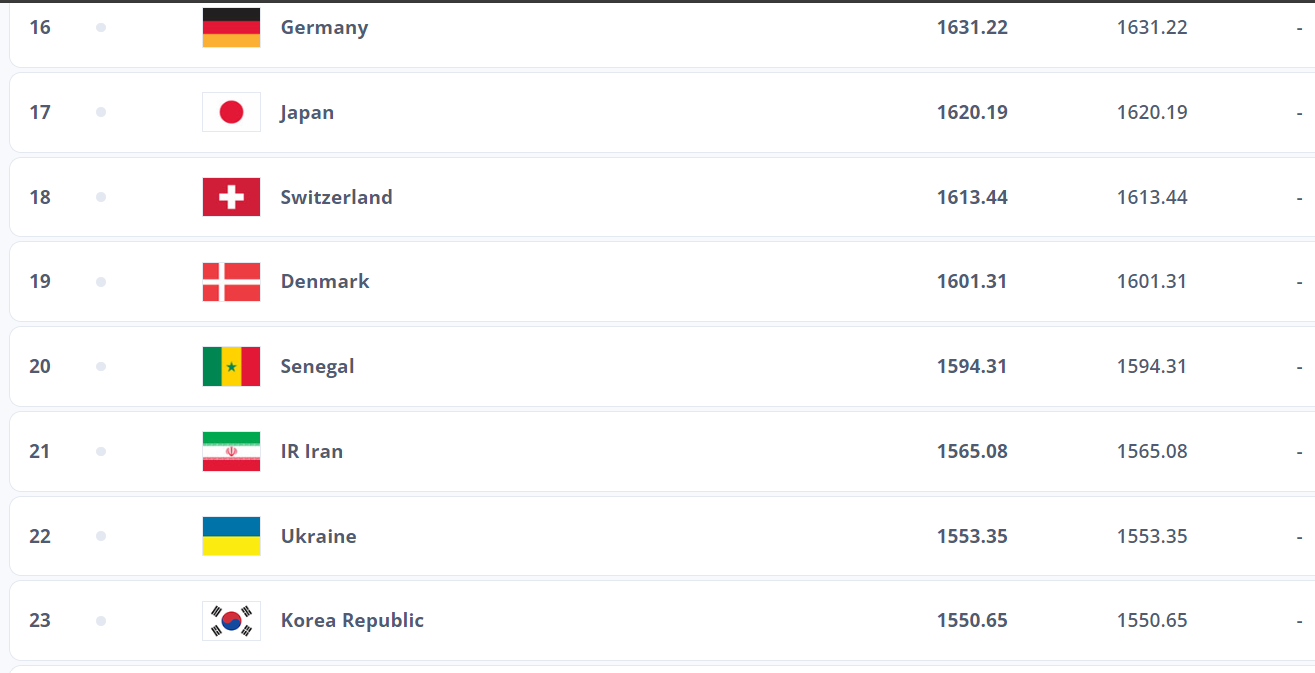
Task: Open the Japan team link
Action: 307,112
